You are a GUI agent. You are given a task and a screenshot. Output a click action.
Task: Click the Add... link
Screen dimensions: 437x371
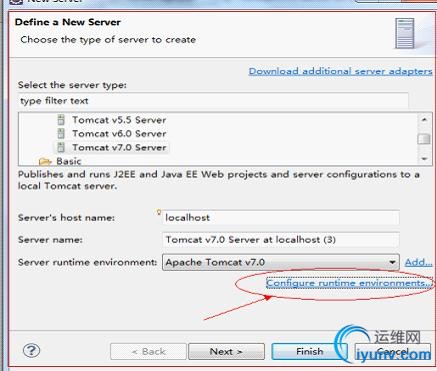[418, 262]
